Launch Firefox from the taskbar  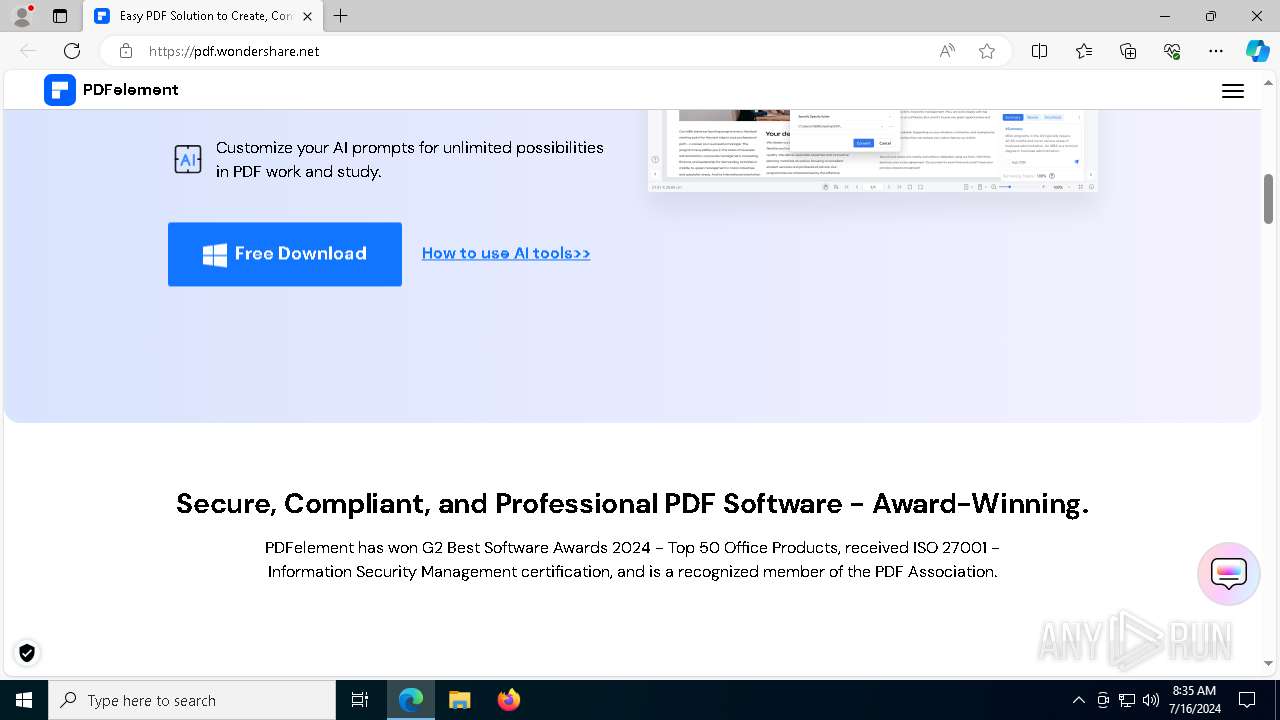(509, 700)
